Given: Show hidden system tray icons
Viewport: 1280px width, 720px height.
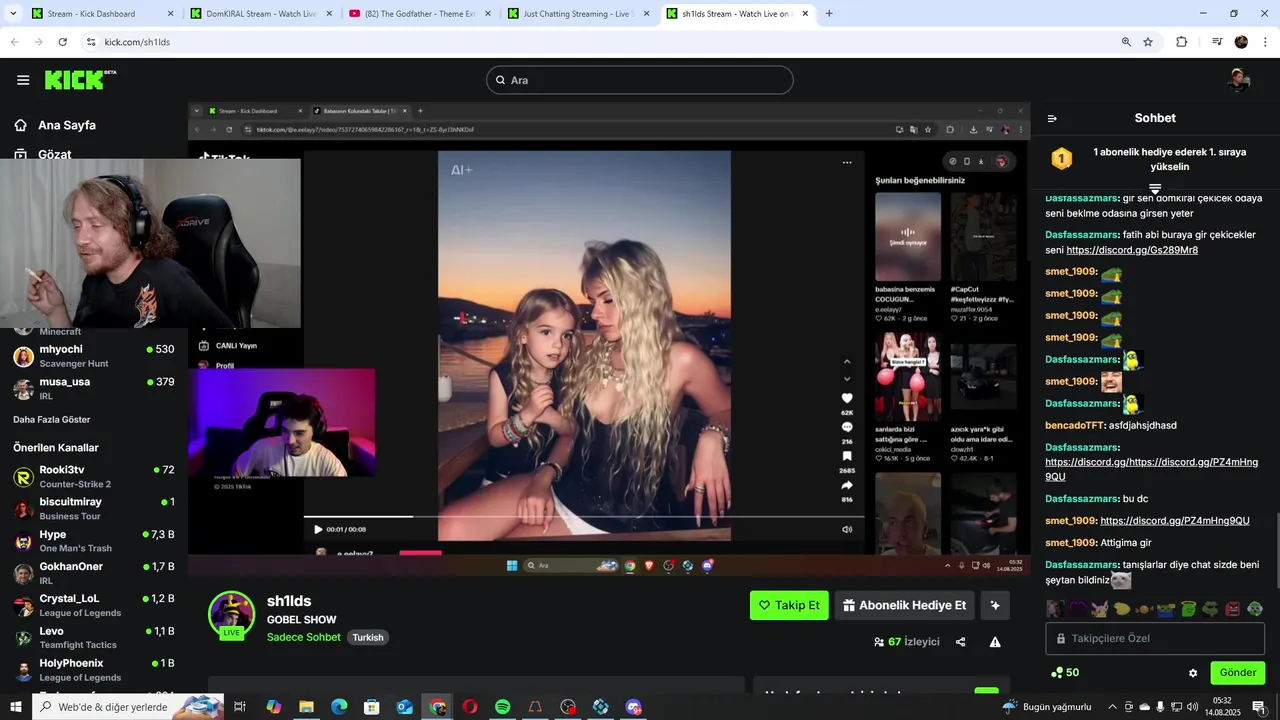Looking at the screenshot, I should 1112,707.
